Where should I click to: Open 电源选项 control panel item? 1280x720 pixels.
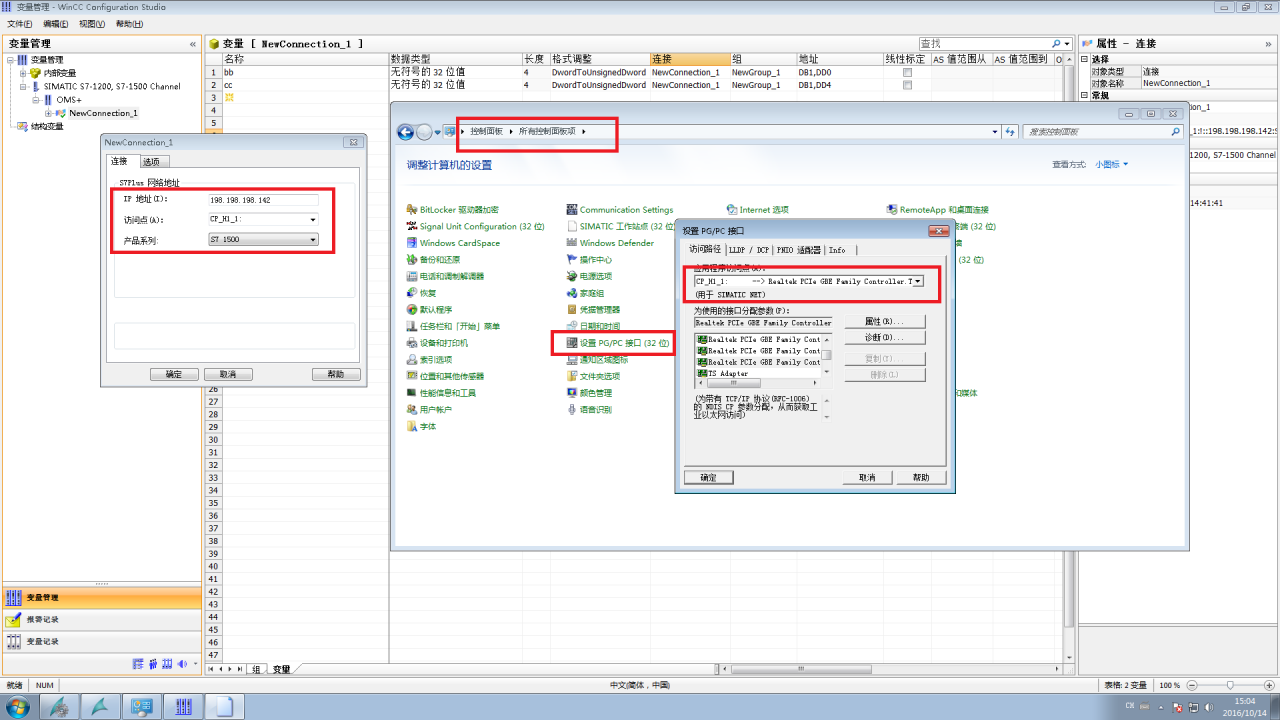click(589, 276)
